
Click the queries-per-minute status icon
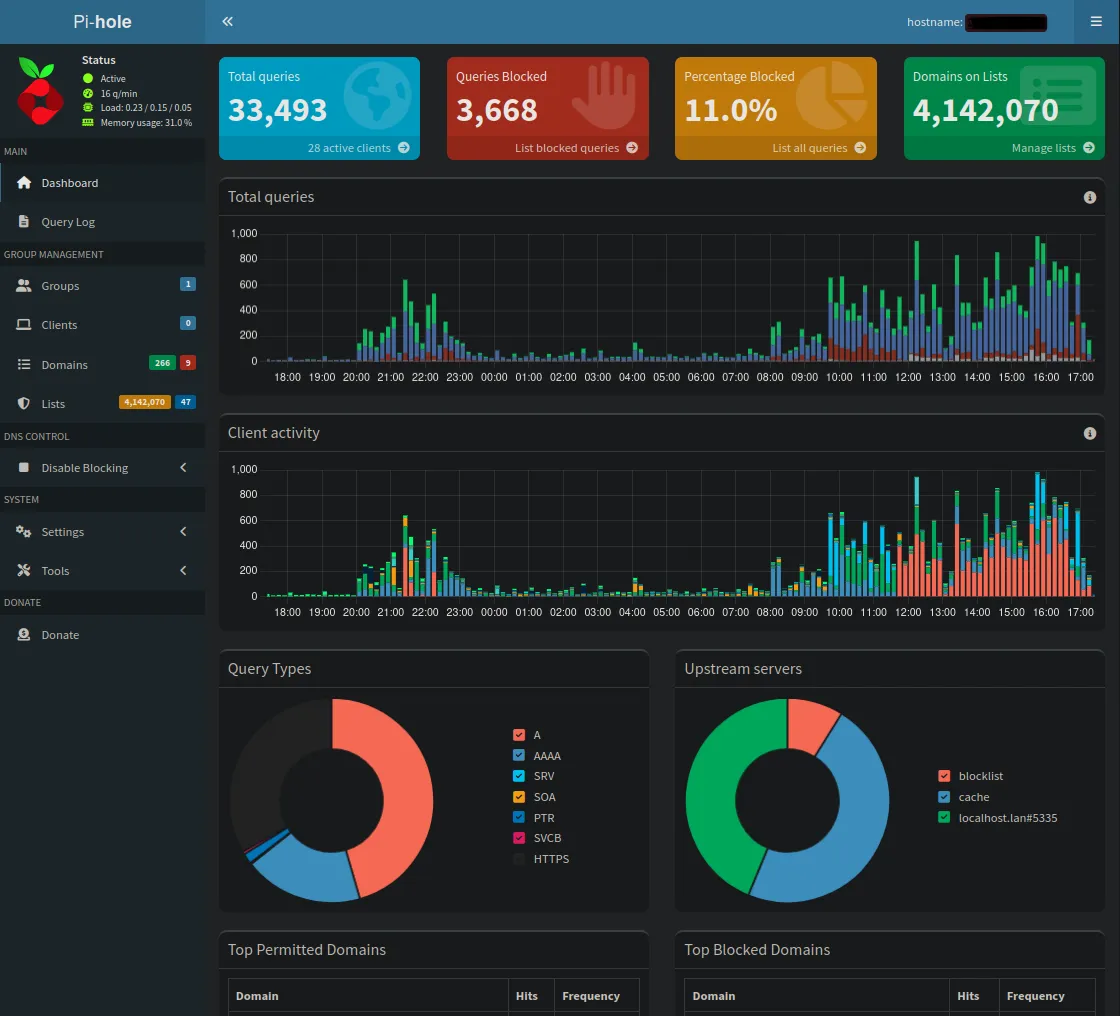click(88, 94)
